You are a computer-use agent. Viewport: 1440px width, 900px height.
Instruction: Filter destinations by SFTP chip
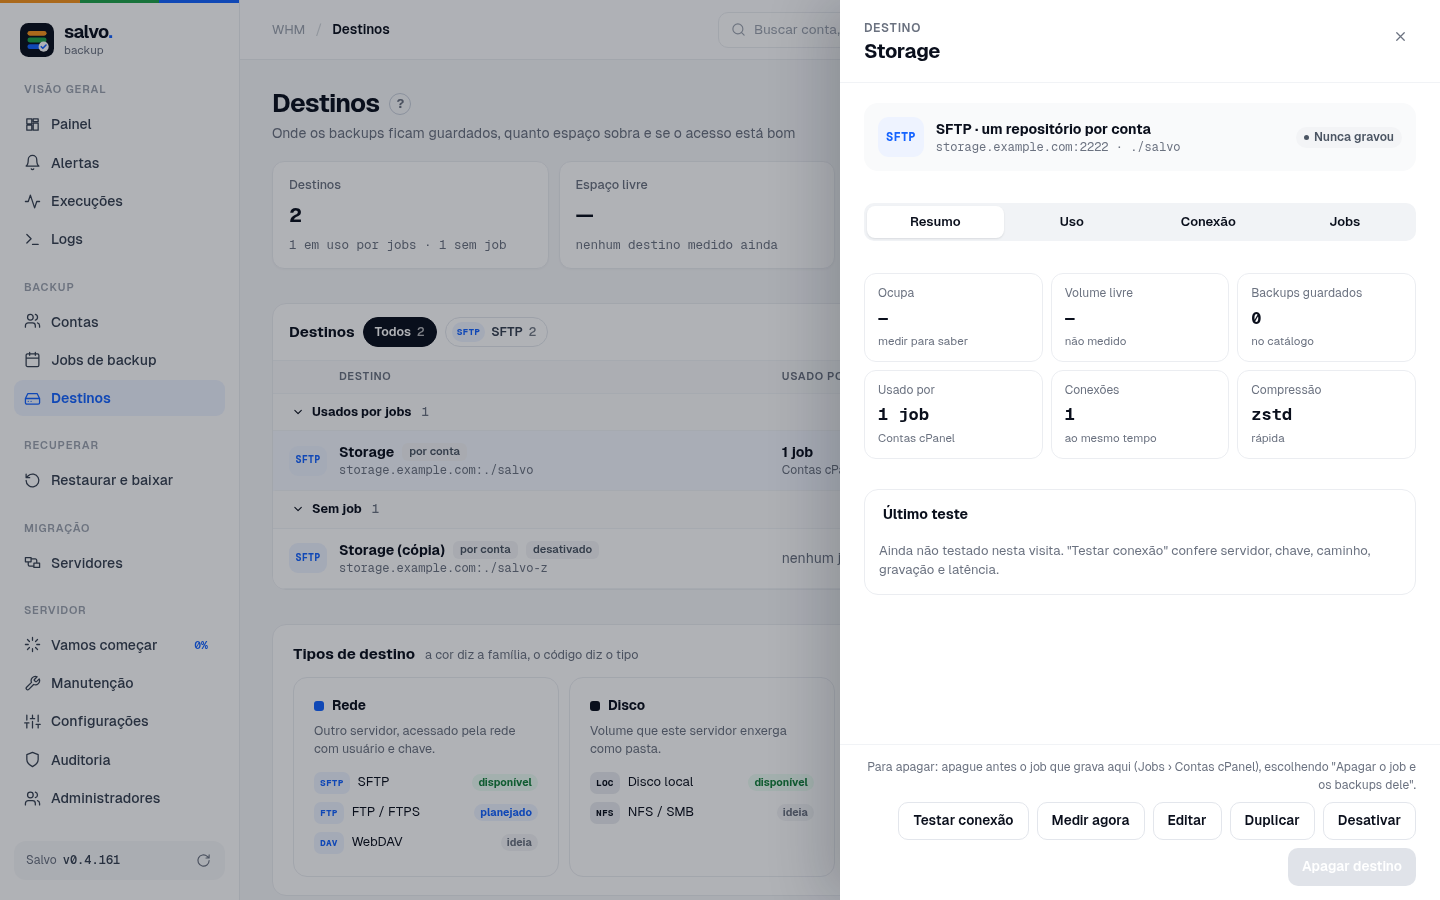click(497, 332)
